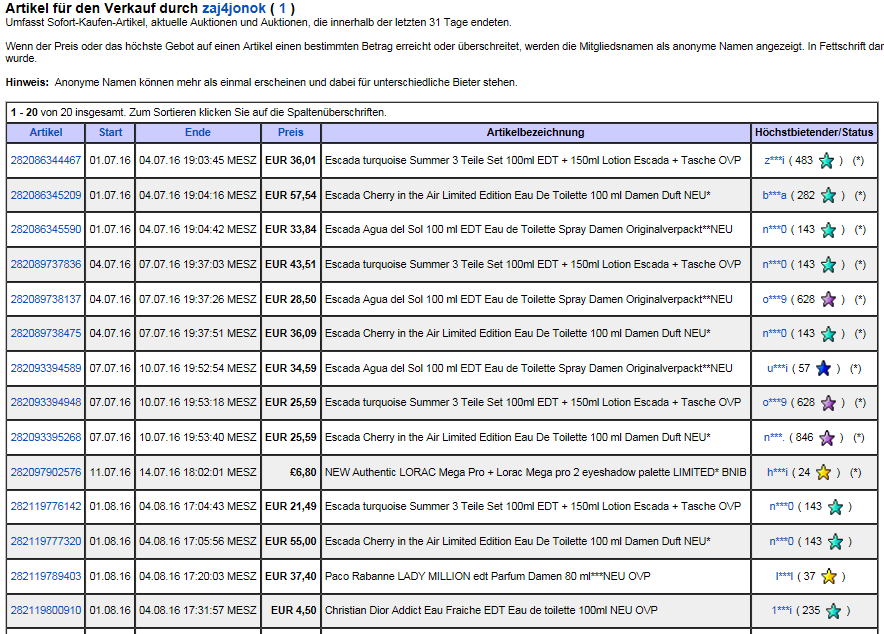Click star icon in row 282119777320
884x634 pixels.
[835, 542]
